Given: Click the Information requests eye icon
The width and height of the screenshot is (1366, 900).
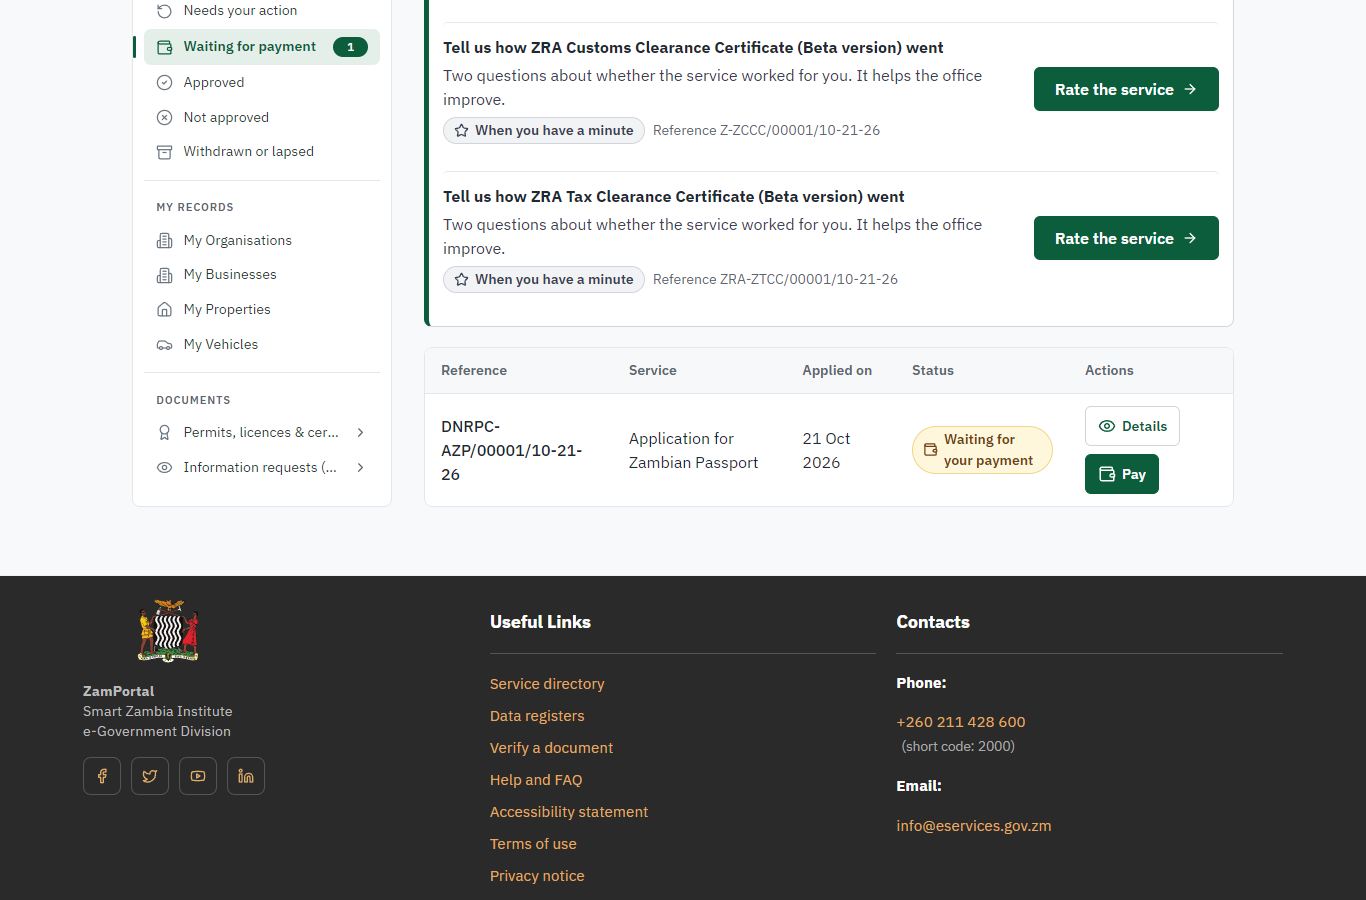Looking at the screenshot, I should coord(165,468).
